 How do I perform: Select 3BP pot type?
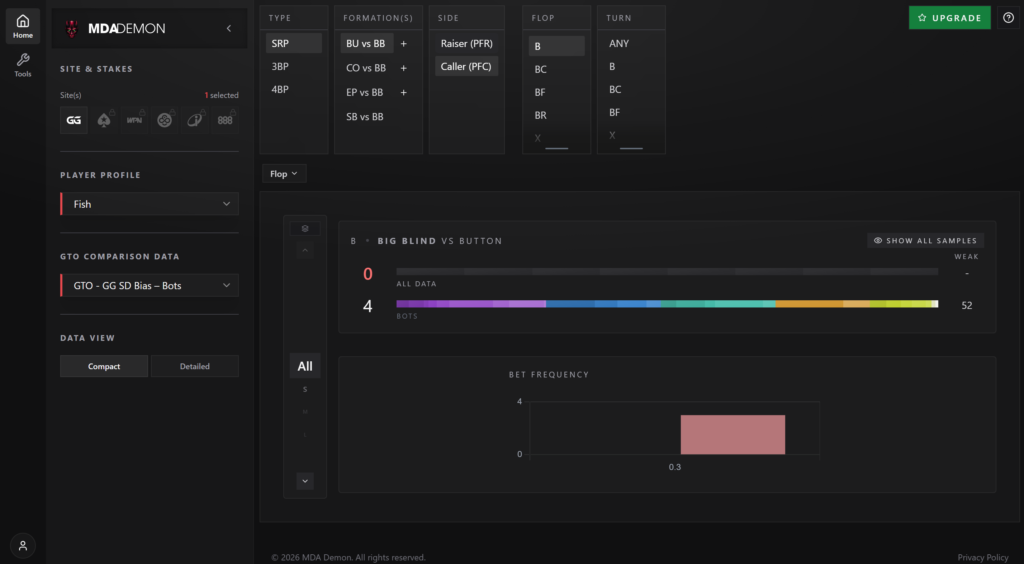click(x=293, y=67)
